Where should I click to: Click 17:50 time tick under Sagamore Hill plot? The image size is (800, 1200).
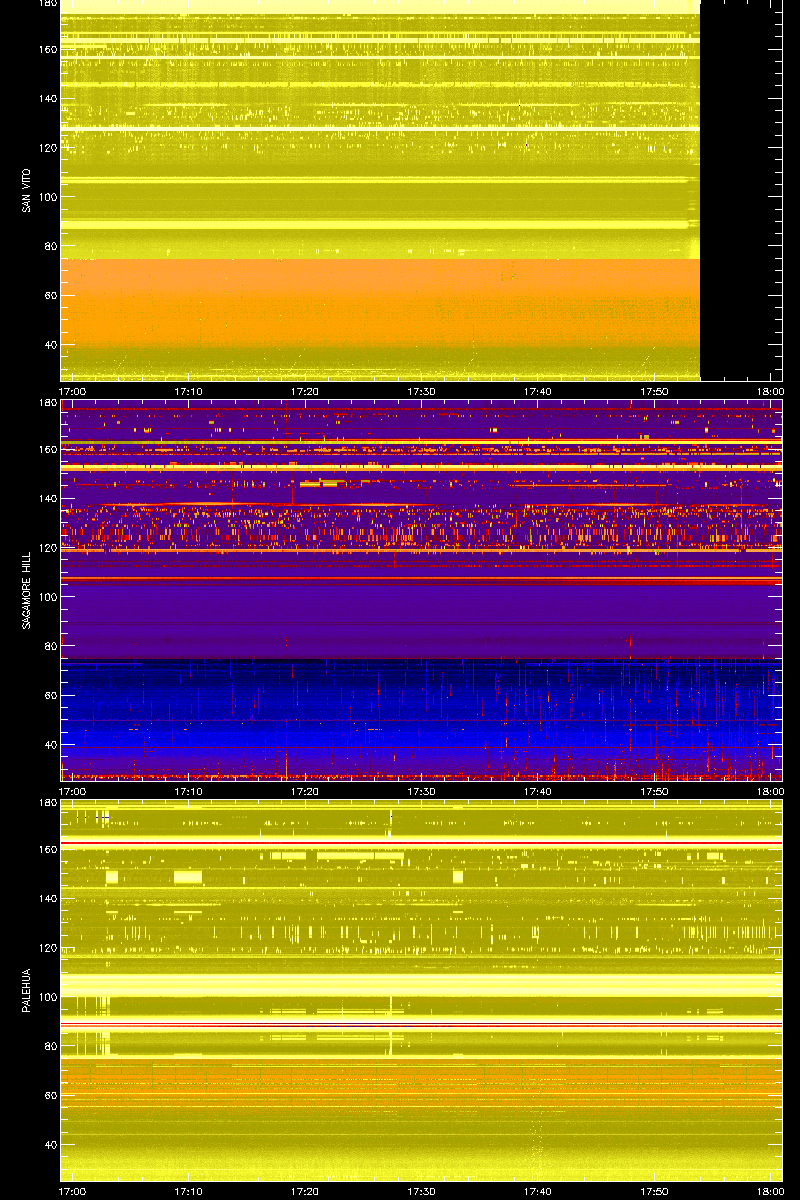pyautogui.click(x=655, y=791)
